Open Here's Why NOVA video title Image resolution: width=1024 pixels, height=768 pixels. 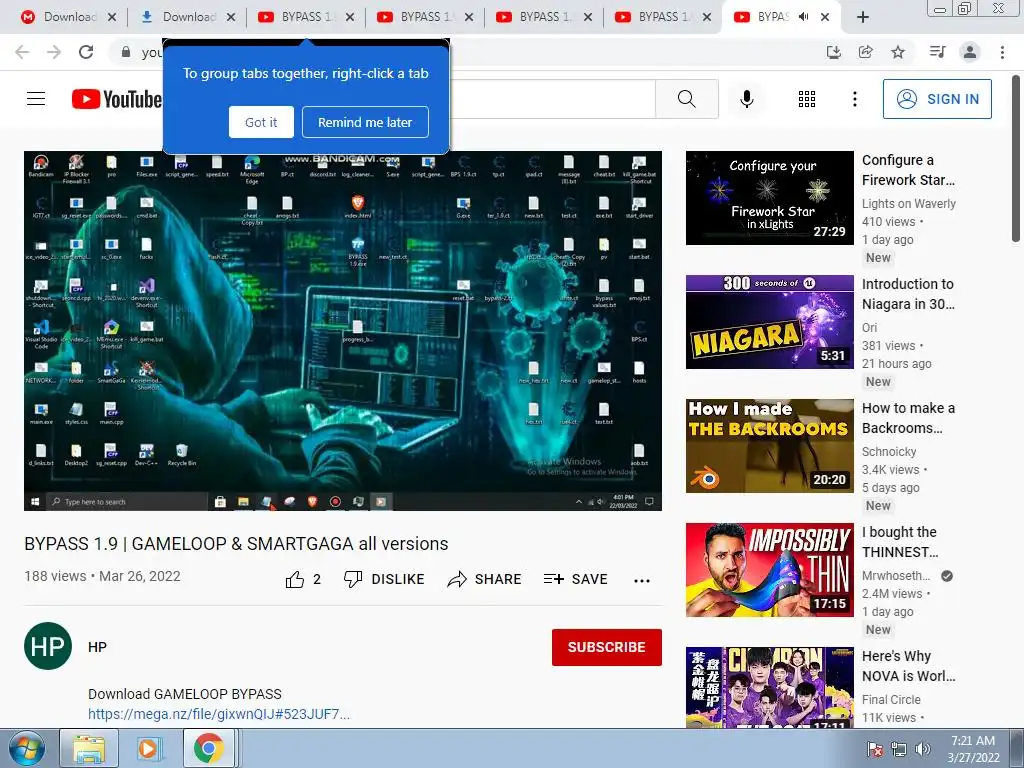tap(908, 666)
